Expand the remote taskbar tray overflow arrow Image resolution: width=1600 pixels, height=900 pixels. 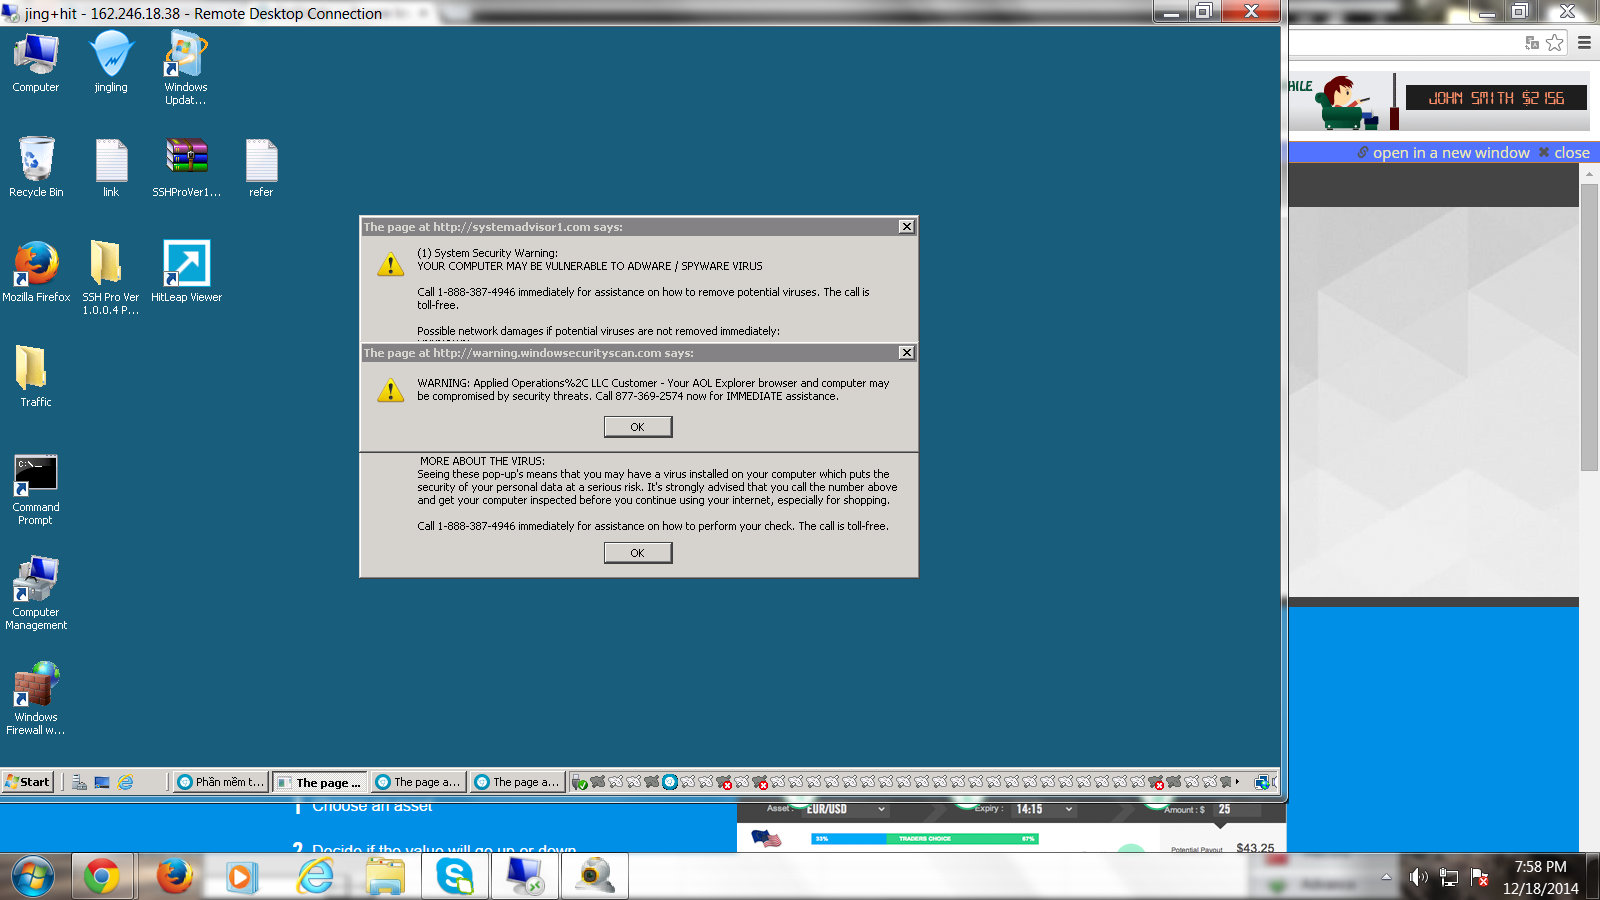pos(1237,782)
